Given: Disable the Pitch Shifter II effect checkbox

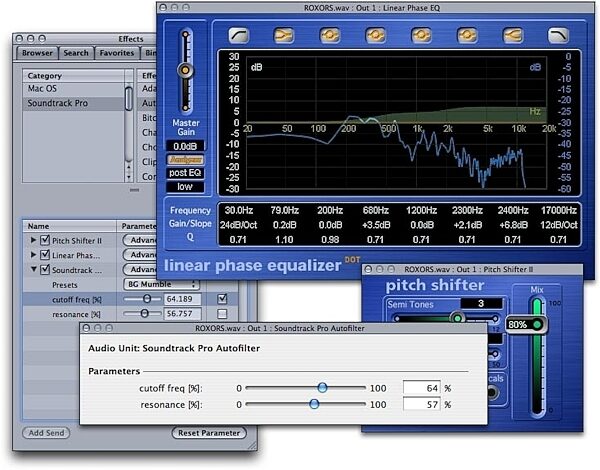Looking at the screenshot, I should tap(45, 240).
